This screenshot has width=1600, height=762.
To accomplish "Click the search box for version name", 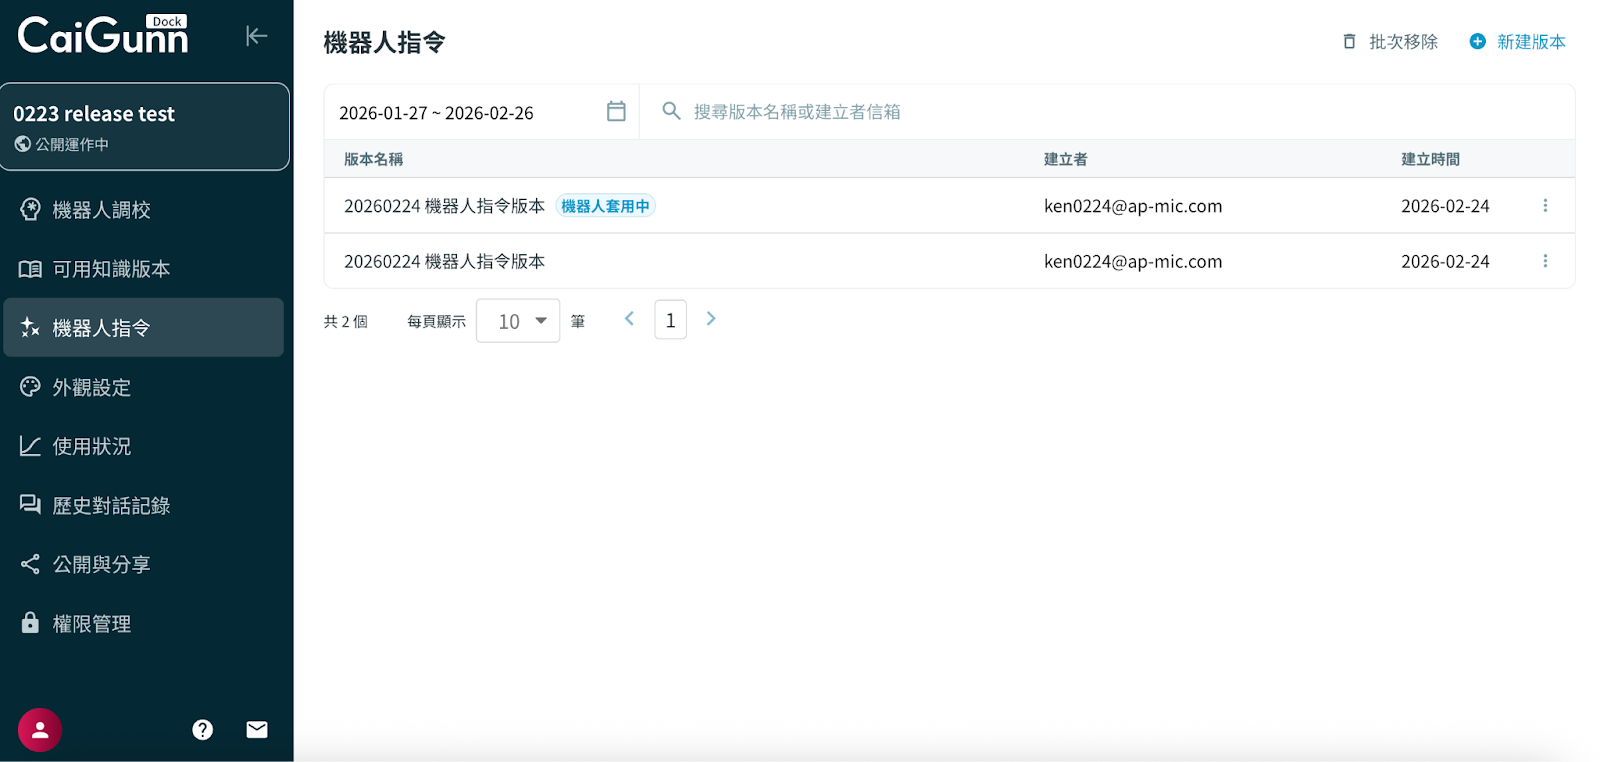I will coord(1100,112).
